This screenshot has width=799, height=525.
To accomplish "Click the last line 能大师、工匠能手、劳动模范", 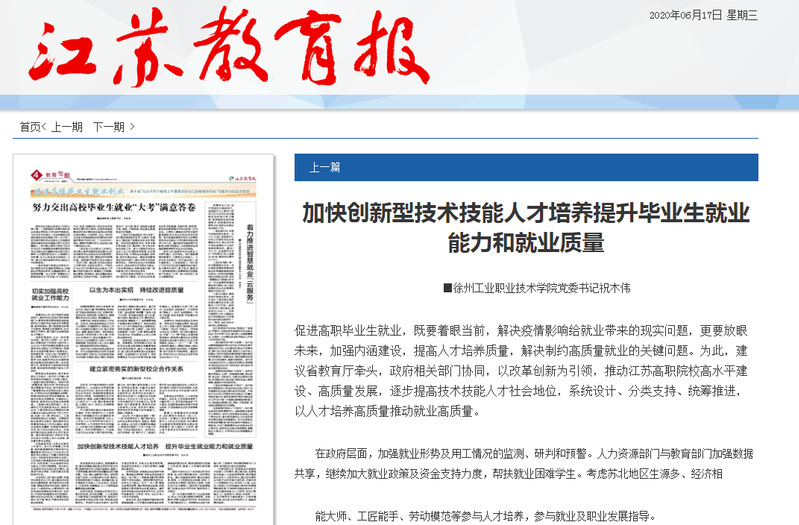I will pyautogui.click(x=483, y=515).
